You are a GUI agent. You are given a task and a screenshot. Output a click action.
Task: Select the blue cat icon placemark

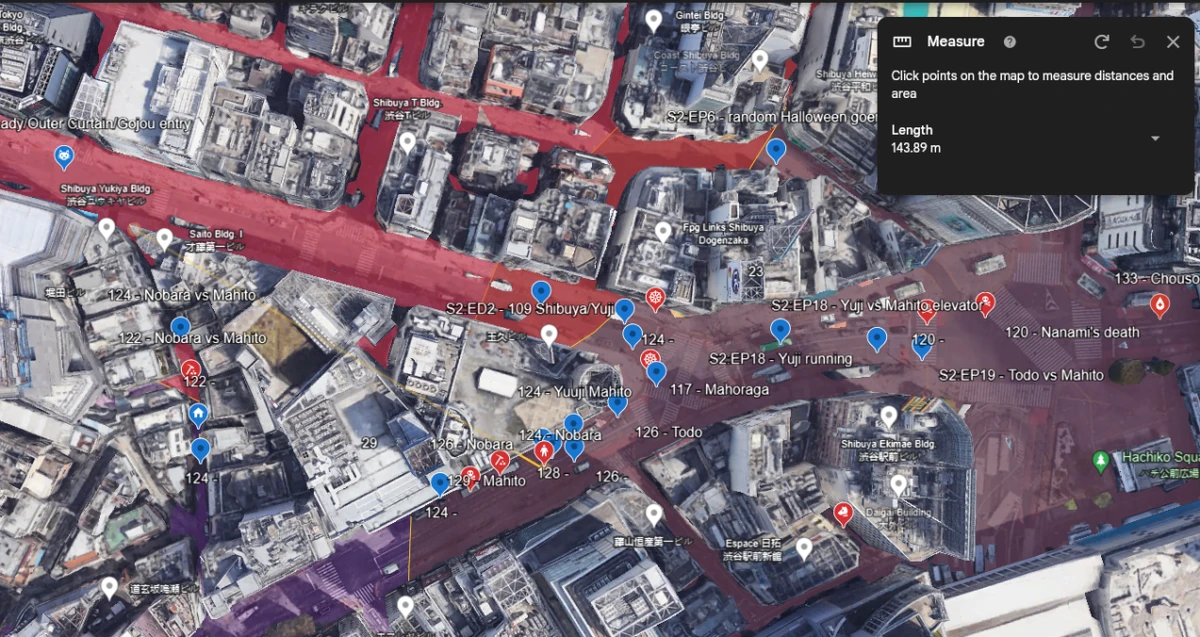[64, 158]
